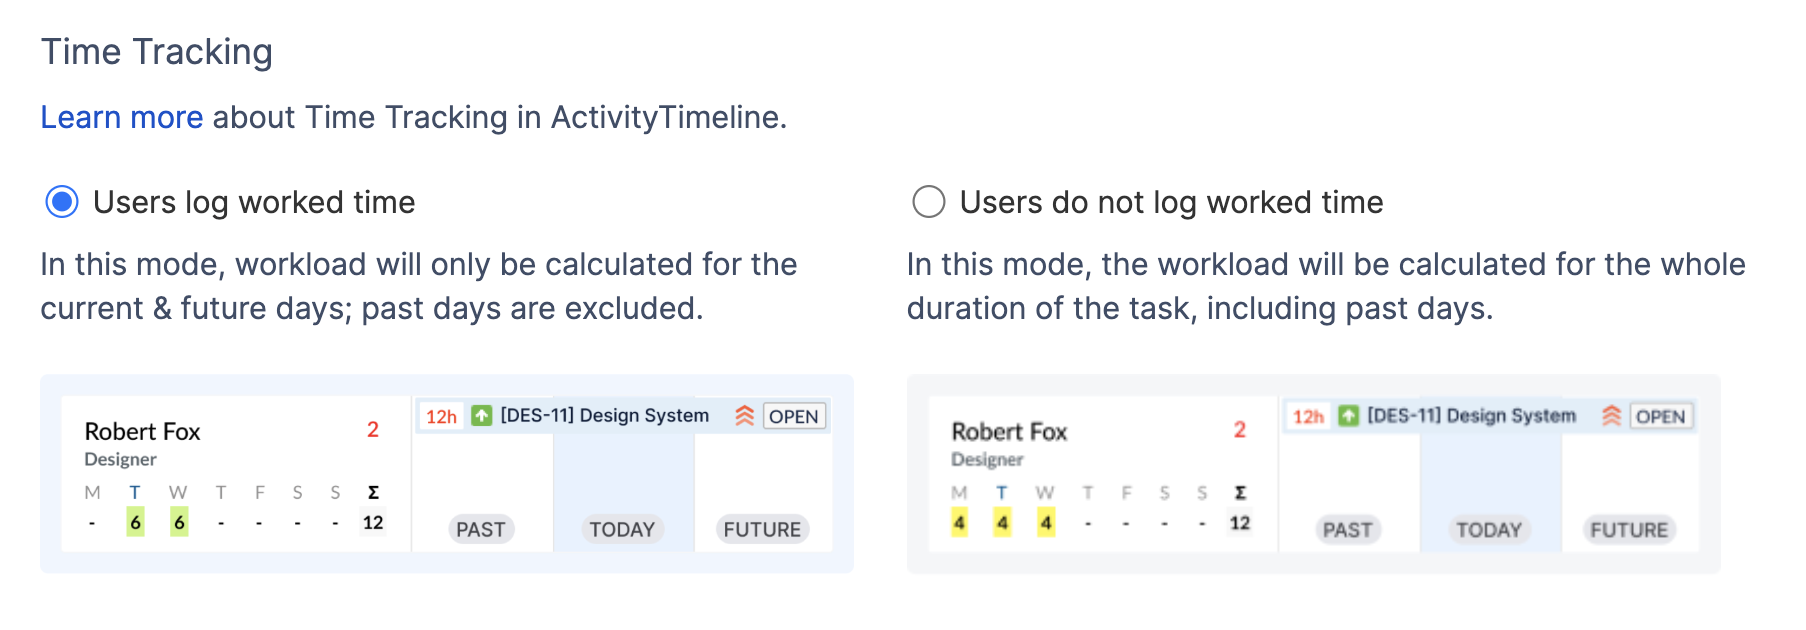1806x630 pixels.
Task: Click the left Robert Fox preview thumbnail
Action: pos(447,474)
